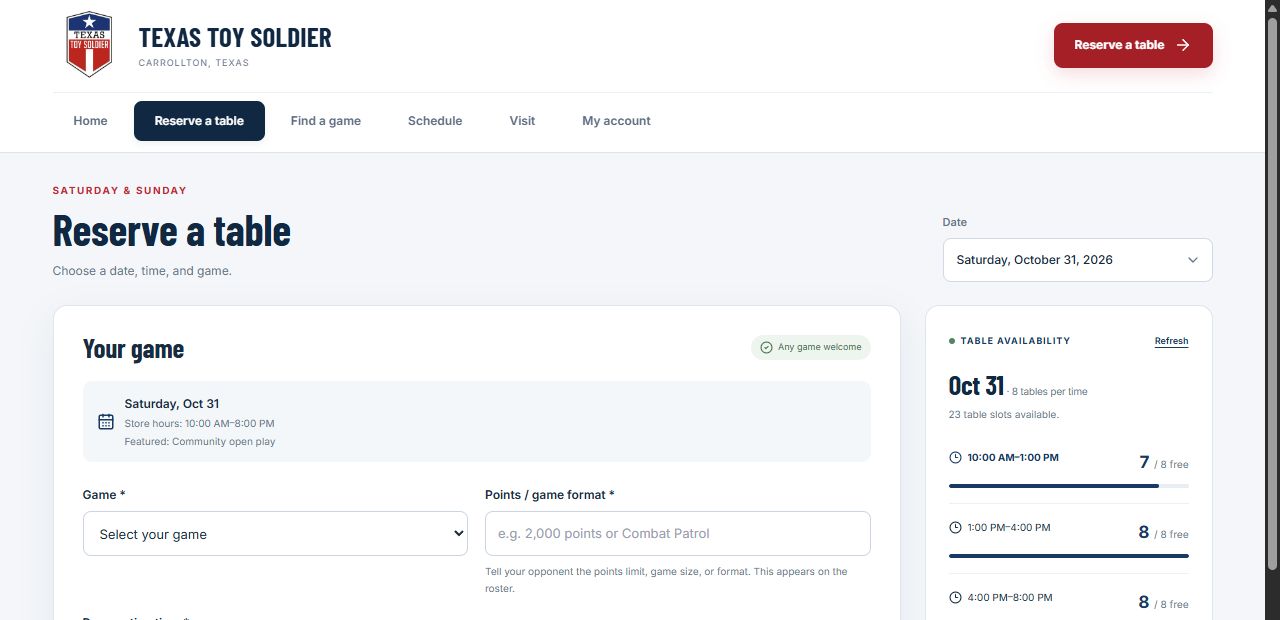Viewport: 1280px width, 620px height.
Task: Click the clock icon for 1:00 PM–4:00 PM
Action: (x=955, y=527)
